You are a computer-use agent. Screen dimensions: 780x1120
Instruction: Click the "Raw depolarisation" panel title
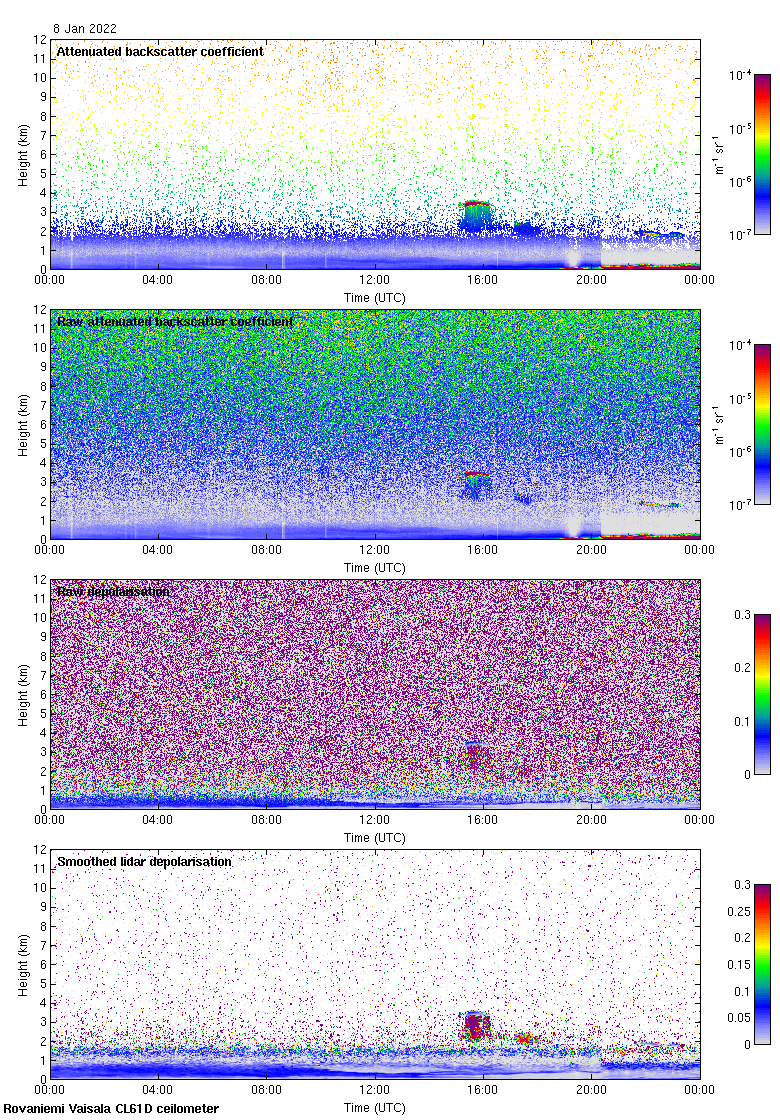click(113, 591)
